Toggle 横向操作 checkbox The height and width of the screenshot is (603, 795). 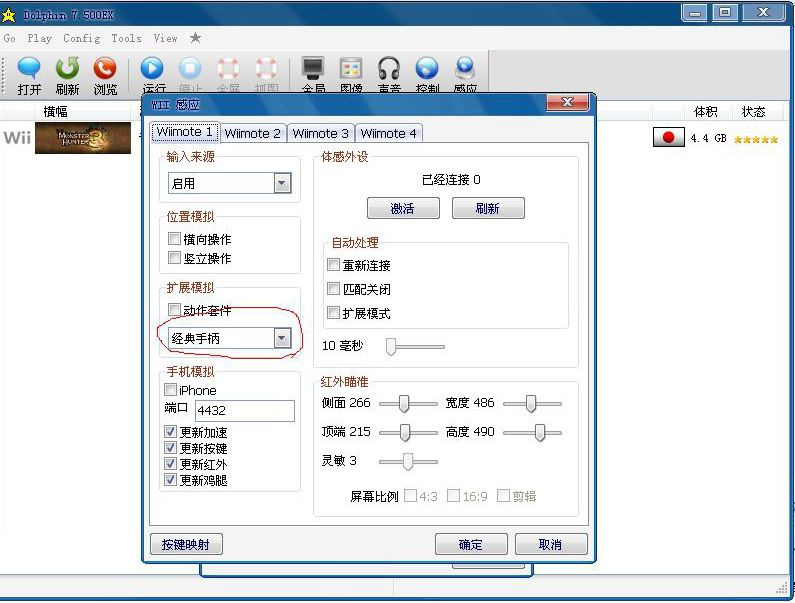point(174,238)
